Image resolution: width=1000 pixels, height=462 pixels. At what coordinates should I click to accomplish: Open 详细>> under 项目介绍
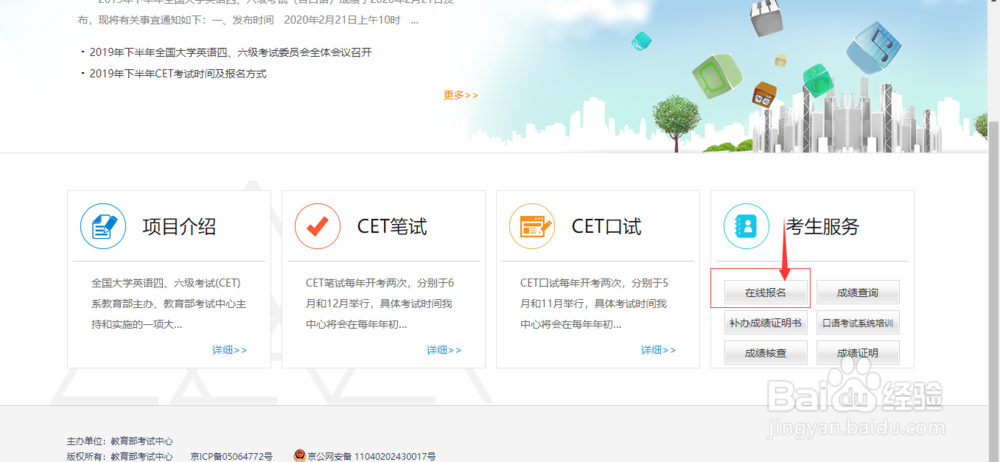(230, 350)
